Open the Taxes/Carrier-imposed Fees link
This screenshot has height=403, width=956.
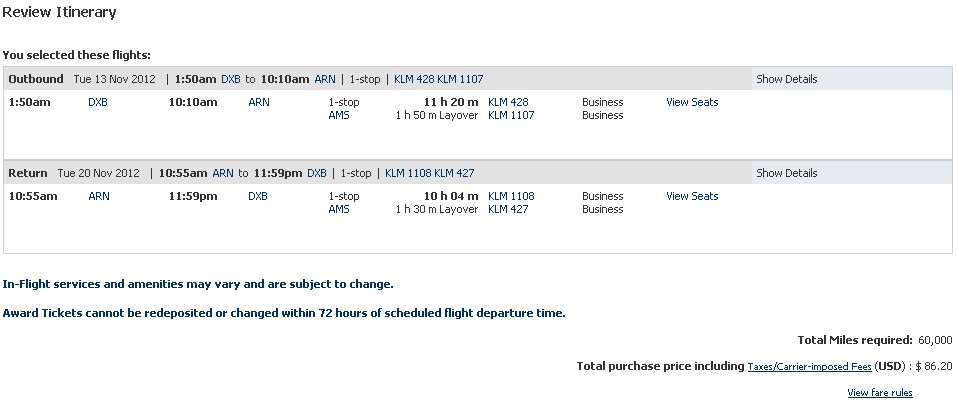[809, 367]
